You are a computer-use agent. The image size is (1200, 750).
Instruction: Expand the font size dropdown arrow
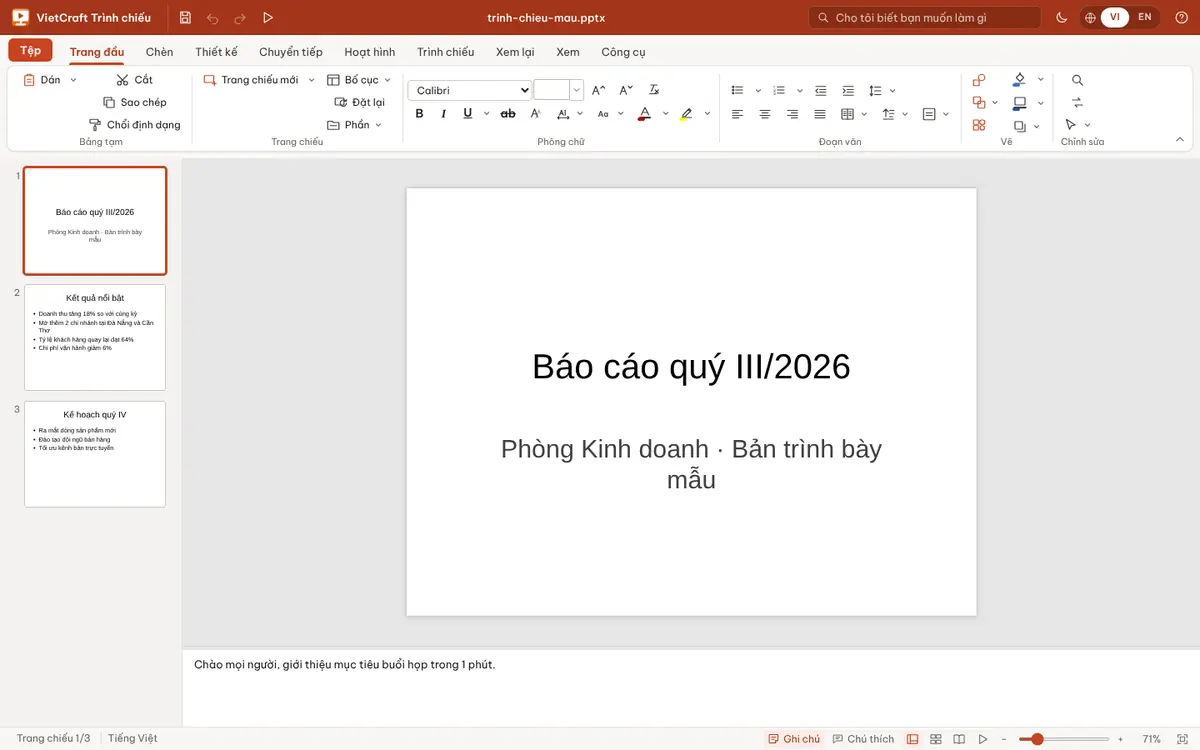577,90
